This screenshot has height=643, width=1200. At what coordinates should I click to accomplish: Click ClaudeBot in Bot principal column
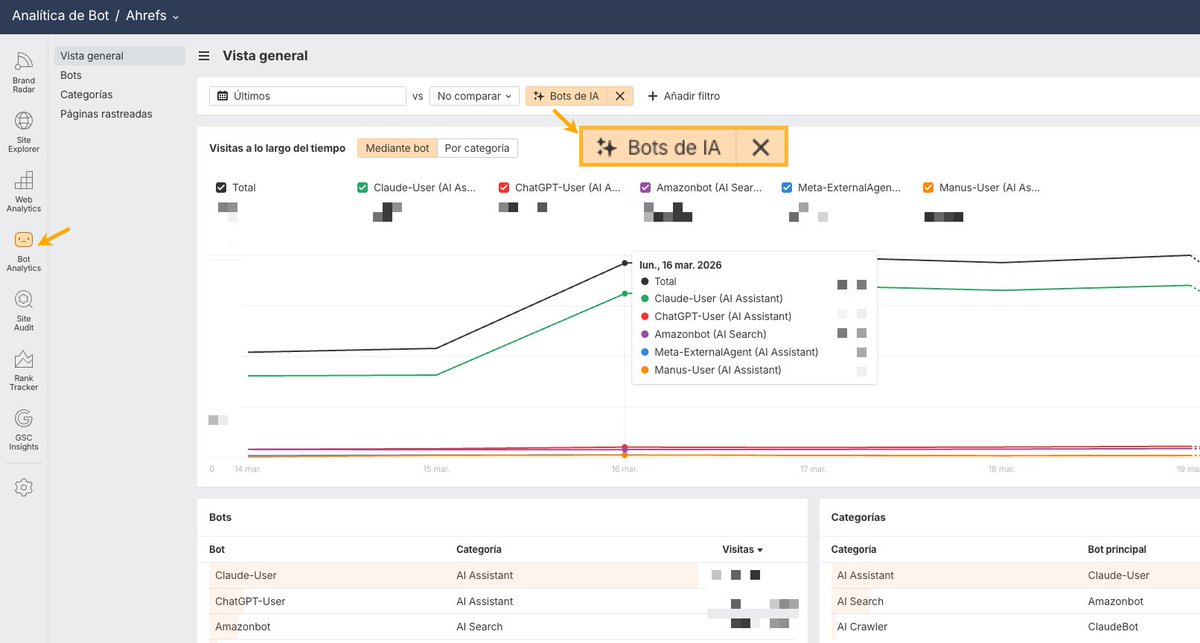1112,627
